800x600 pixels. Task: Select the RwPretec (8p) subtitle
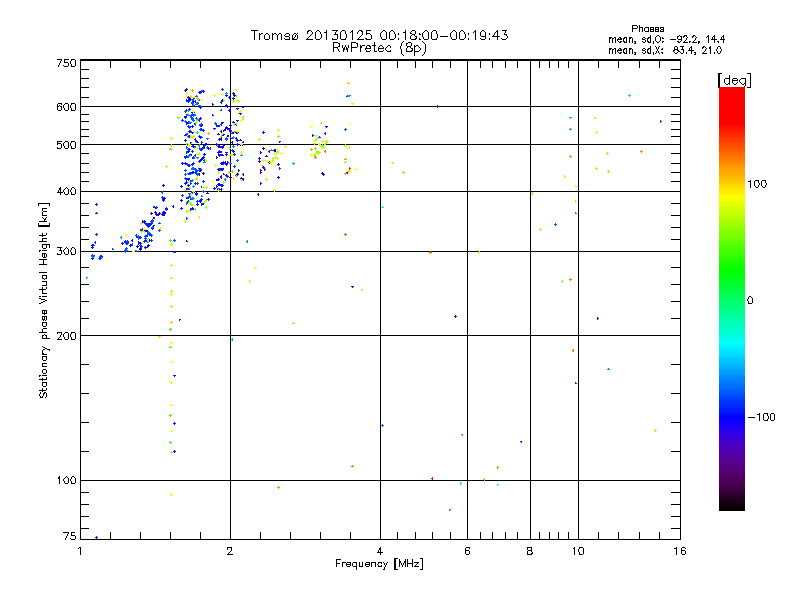tap(379, 47)
